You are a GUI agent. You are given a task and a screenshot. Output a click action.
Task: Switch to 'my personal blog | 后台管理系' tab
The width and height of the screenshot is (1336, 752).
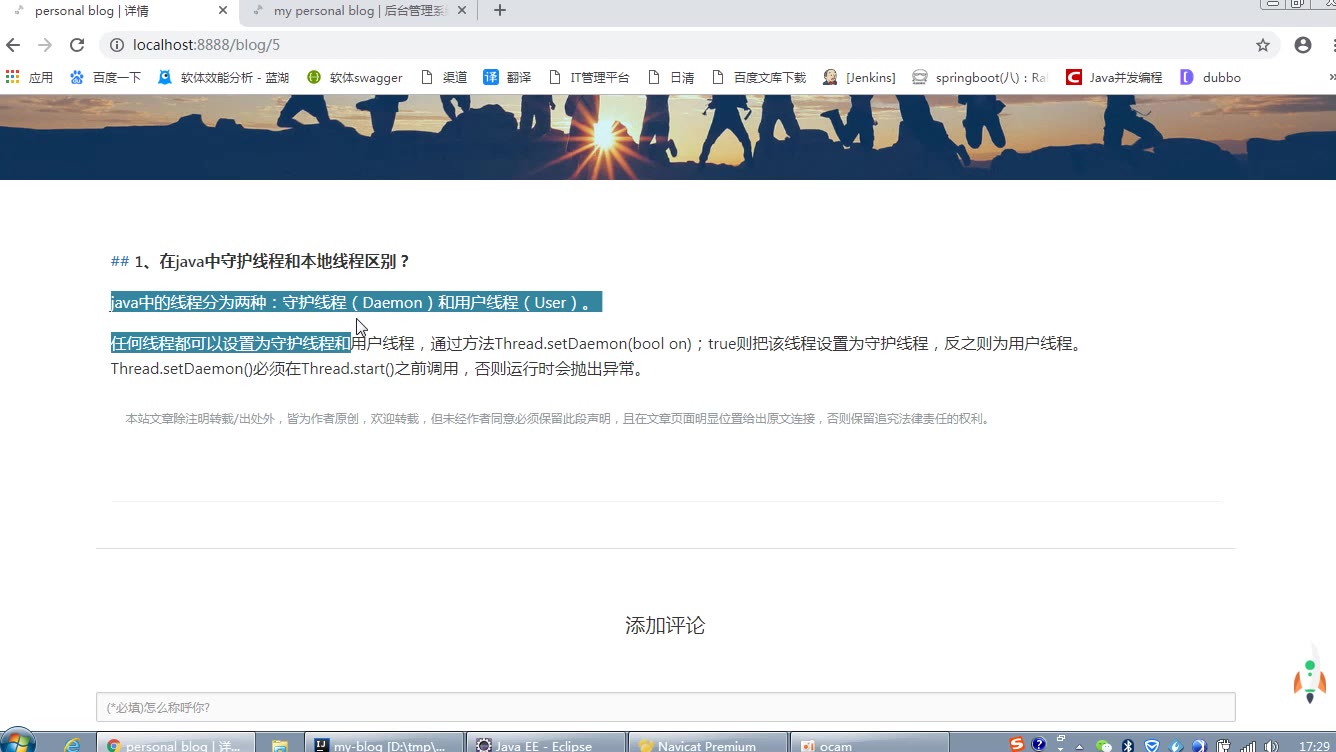tap(360, 11)
